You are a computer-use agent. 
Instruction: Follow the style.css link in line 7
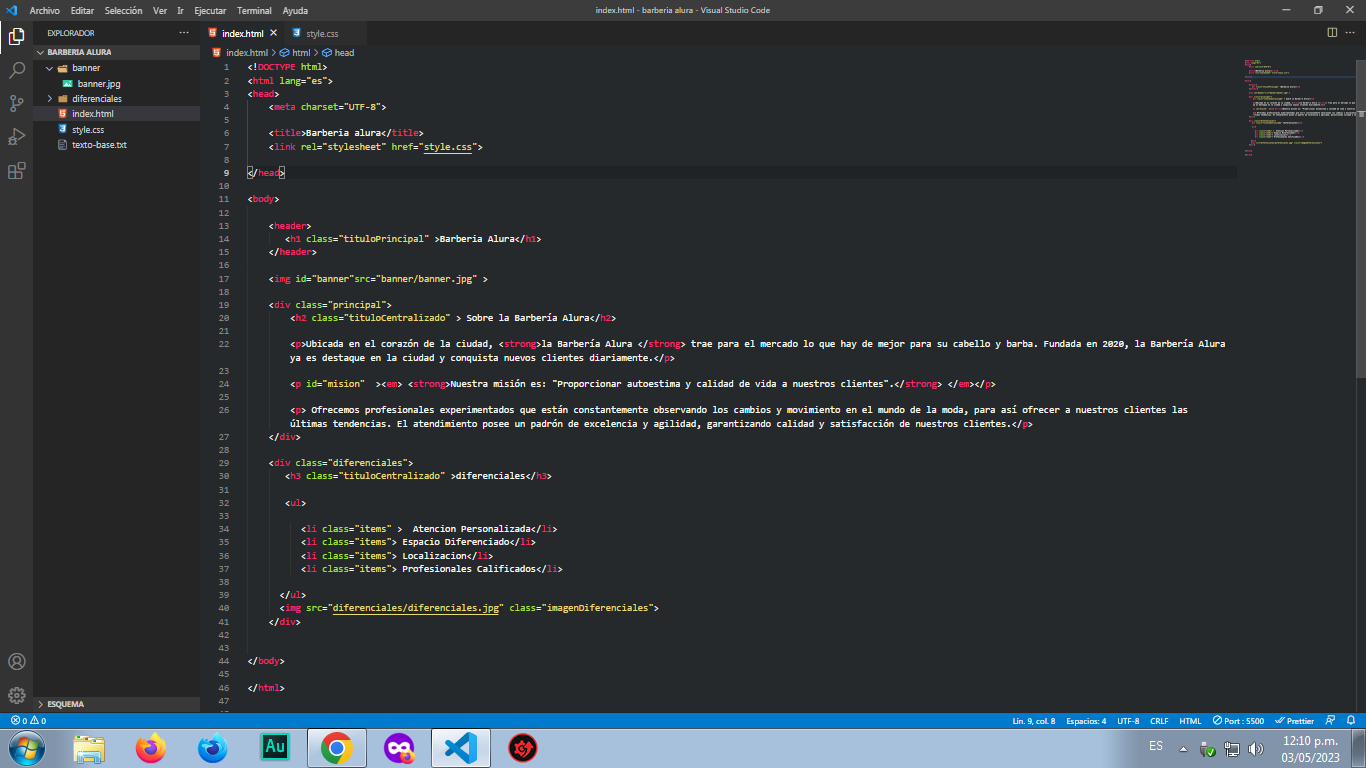coord(447,147)
